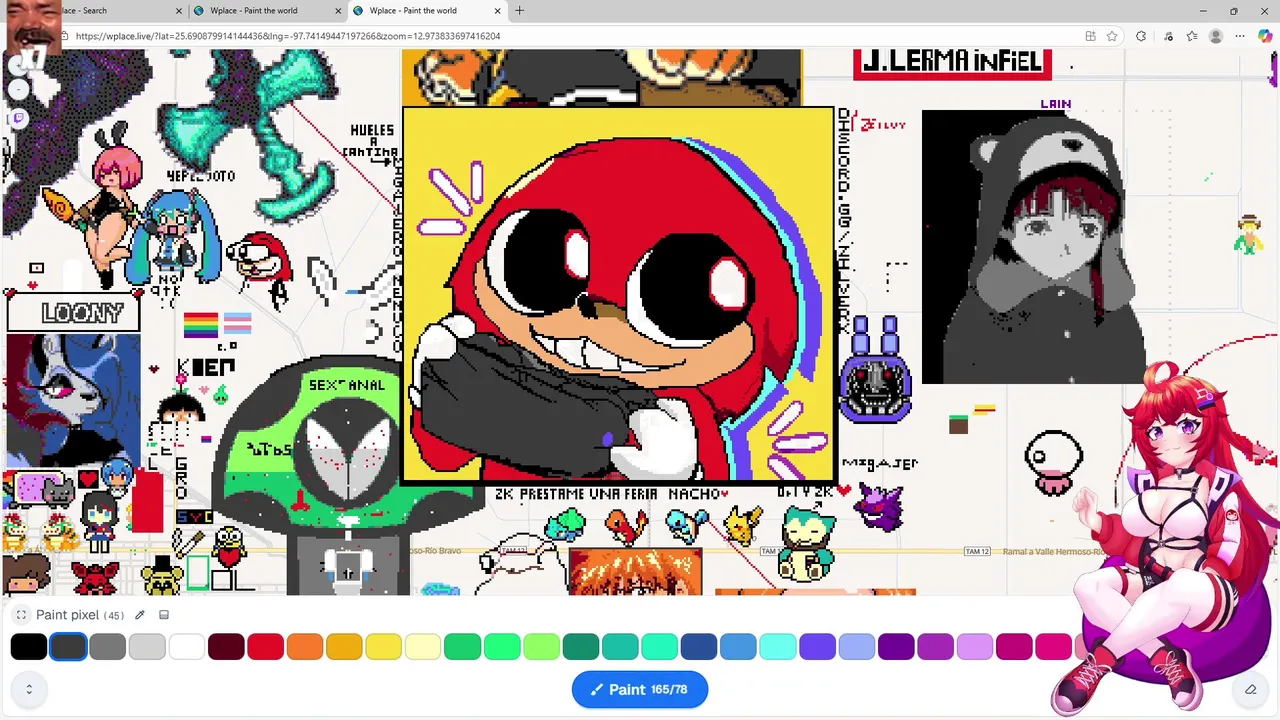
Task: Select the active Wplace - Paint the world tab
Action: point(426,11)
